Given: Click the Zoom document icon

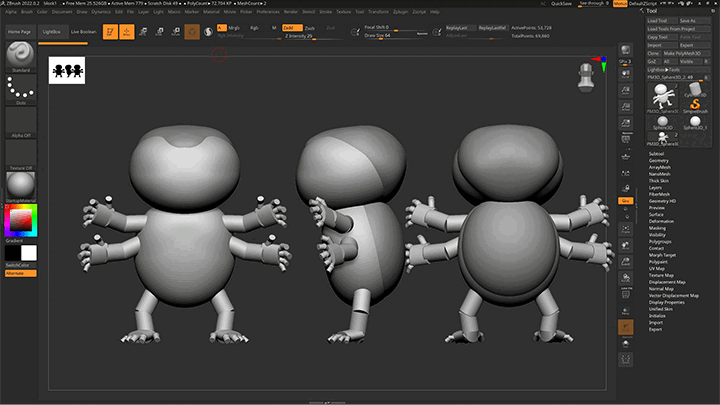Looking at the screenshot, I should tap(625, 90).
